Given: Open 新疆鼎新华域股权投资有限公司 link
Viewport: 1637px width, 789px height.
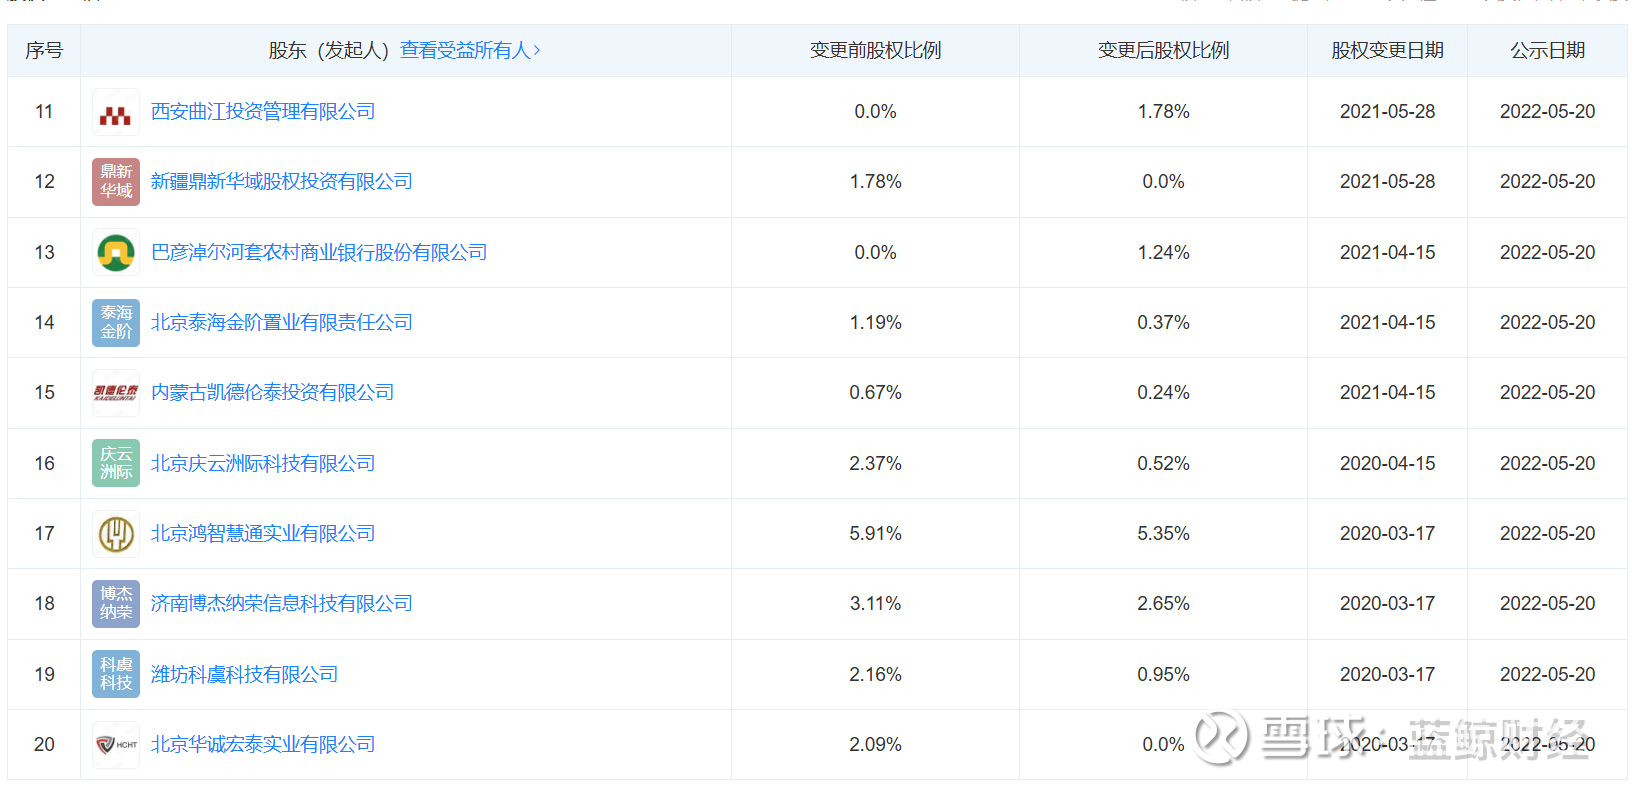Looking at the screenshot, I should click(x=281, y=182).
